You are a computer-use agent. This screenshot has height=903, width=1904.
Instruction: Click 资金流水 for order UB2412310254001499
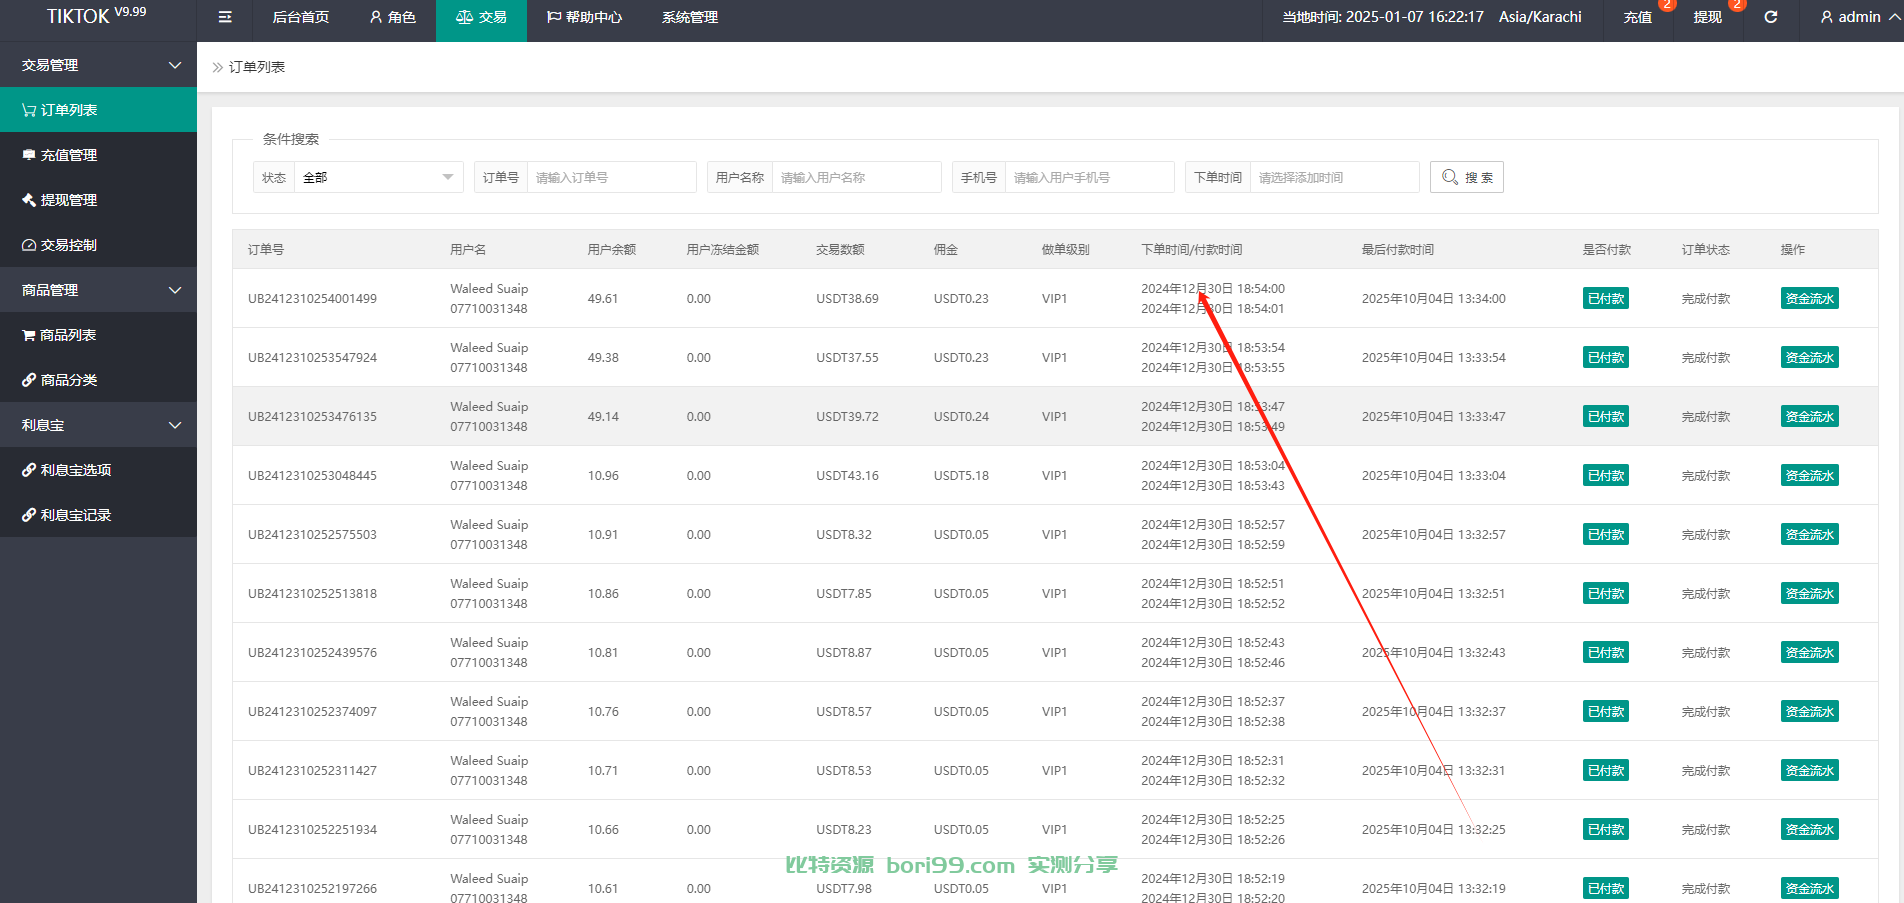(x=1810, y=298)
